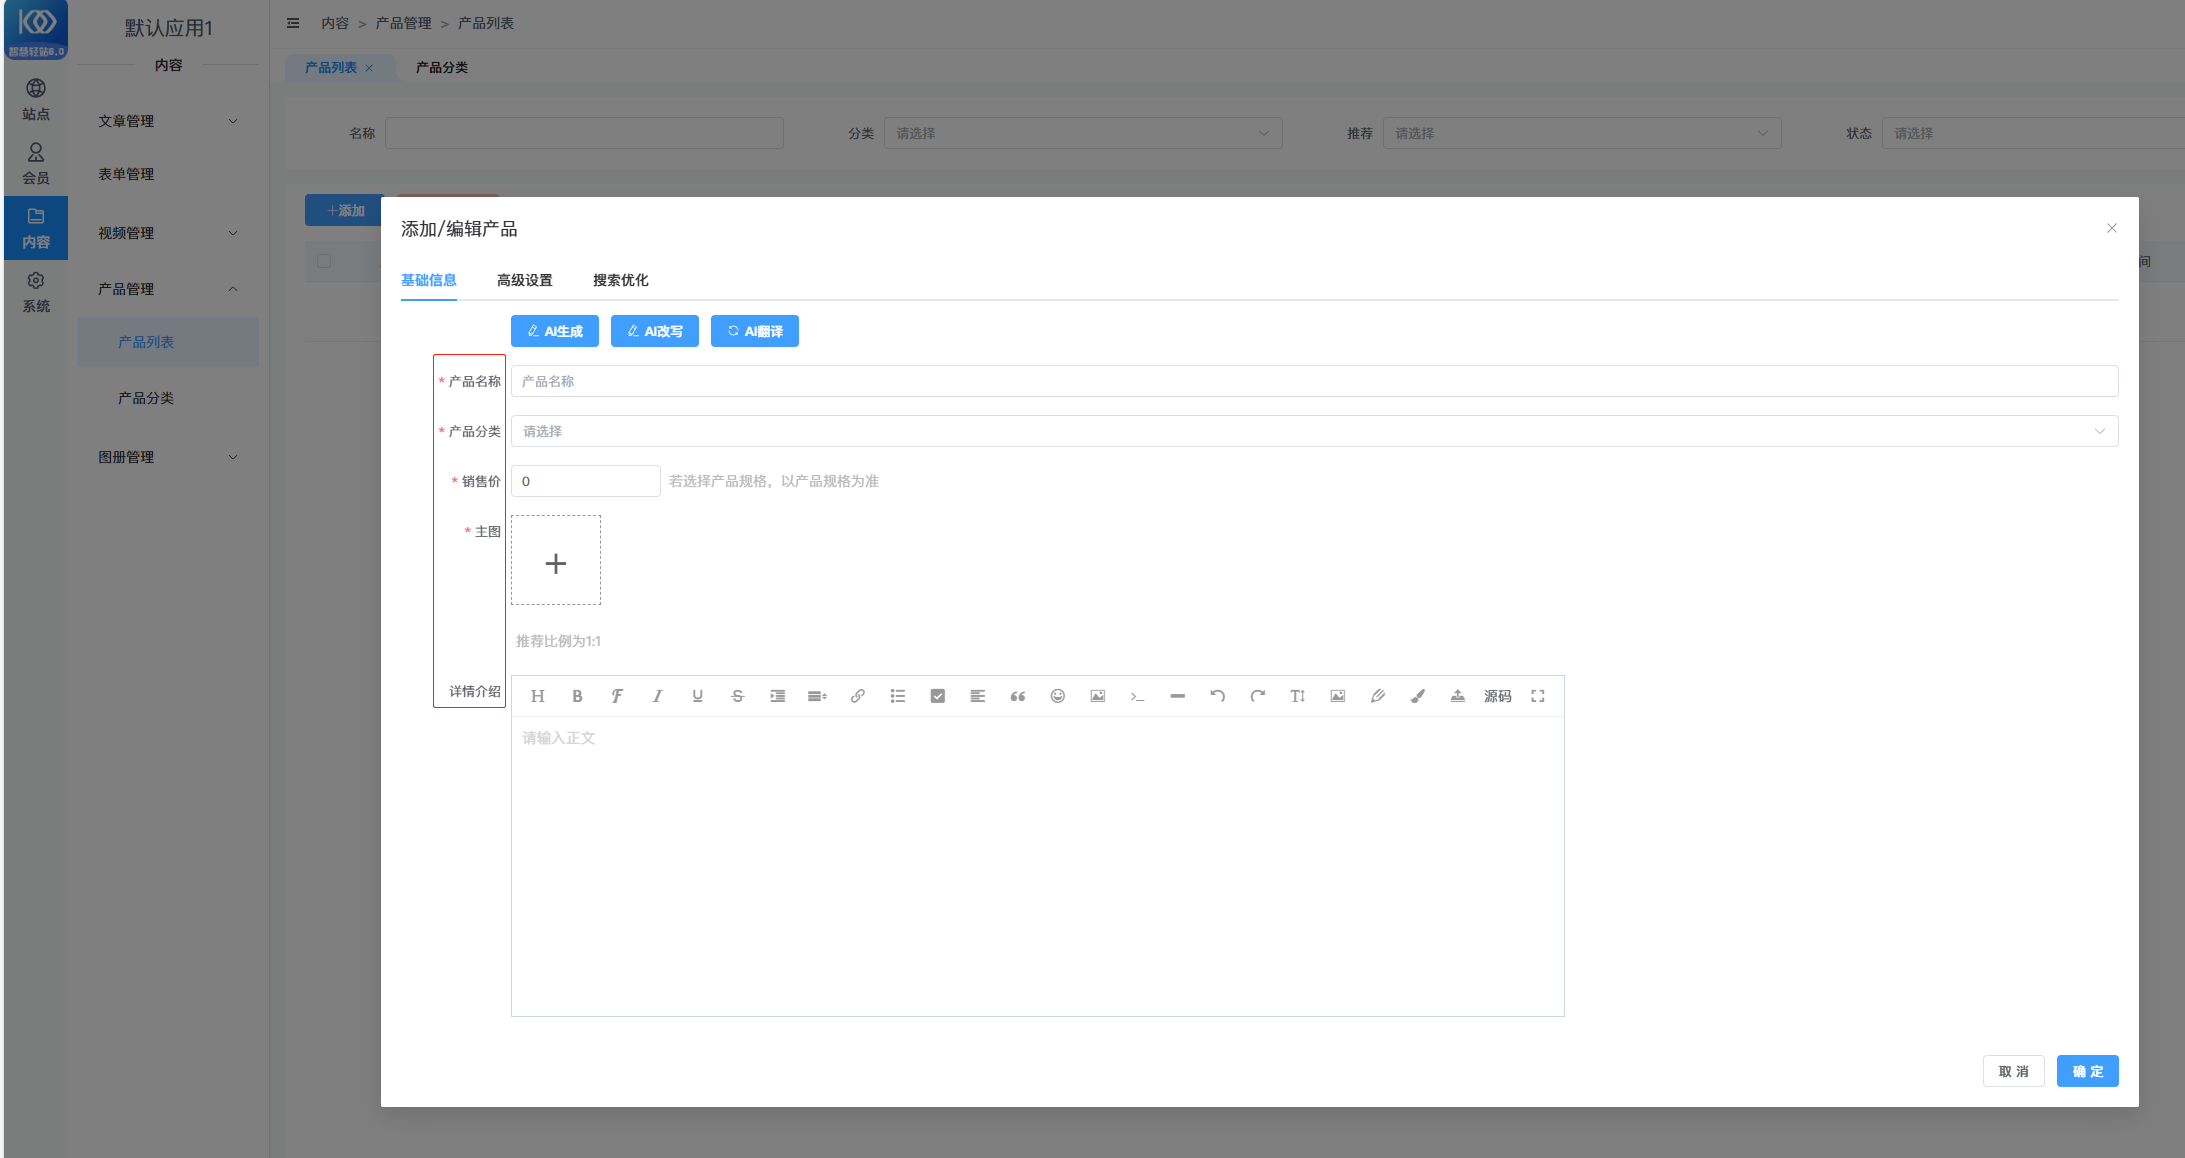Select 产品列表 in the side menu
This screenshot has width=2185, height=1158.
(168, 342)
